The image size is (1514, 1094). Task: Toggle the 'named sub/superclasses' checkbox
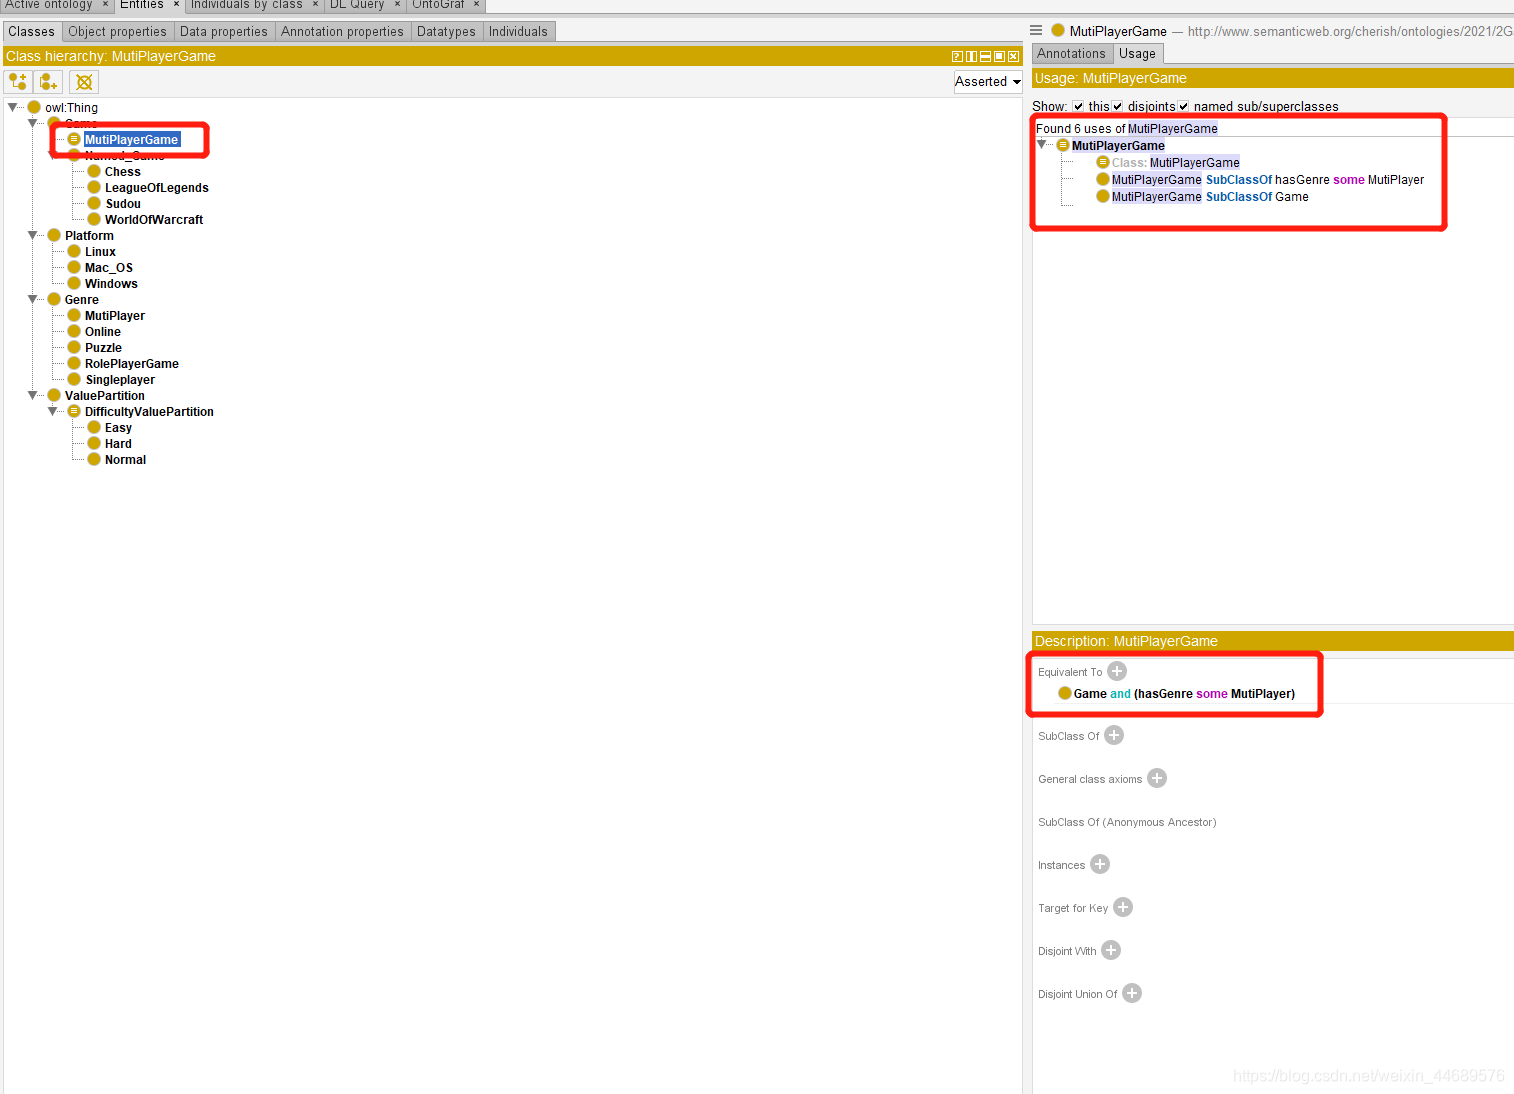pyautogui.click(x=1183, y=106)
